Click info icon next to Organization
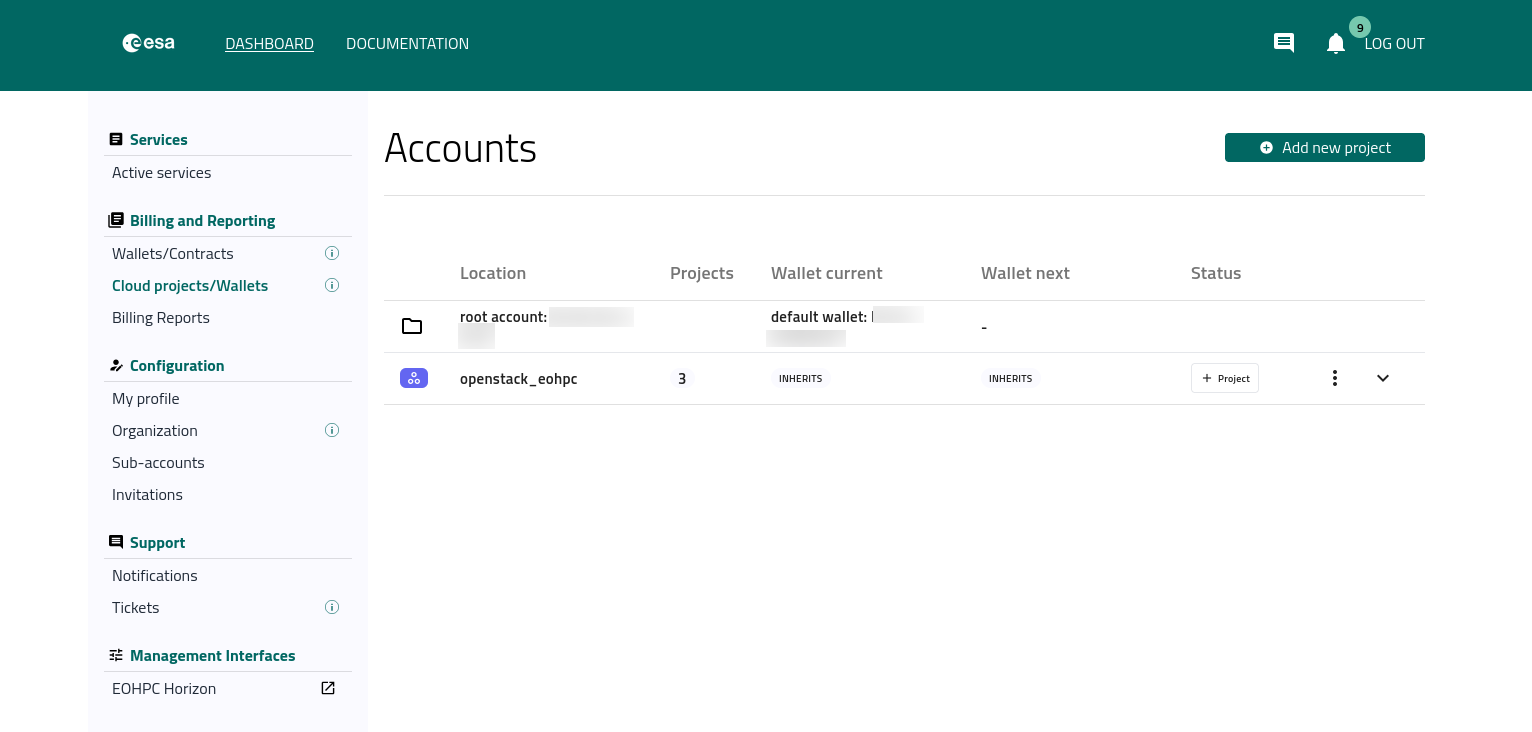The height and width of the screenshot is (732, 1532). pyautogui.click(x=332, y=430)
